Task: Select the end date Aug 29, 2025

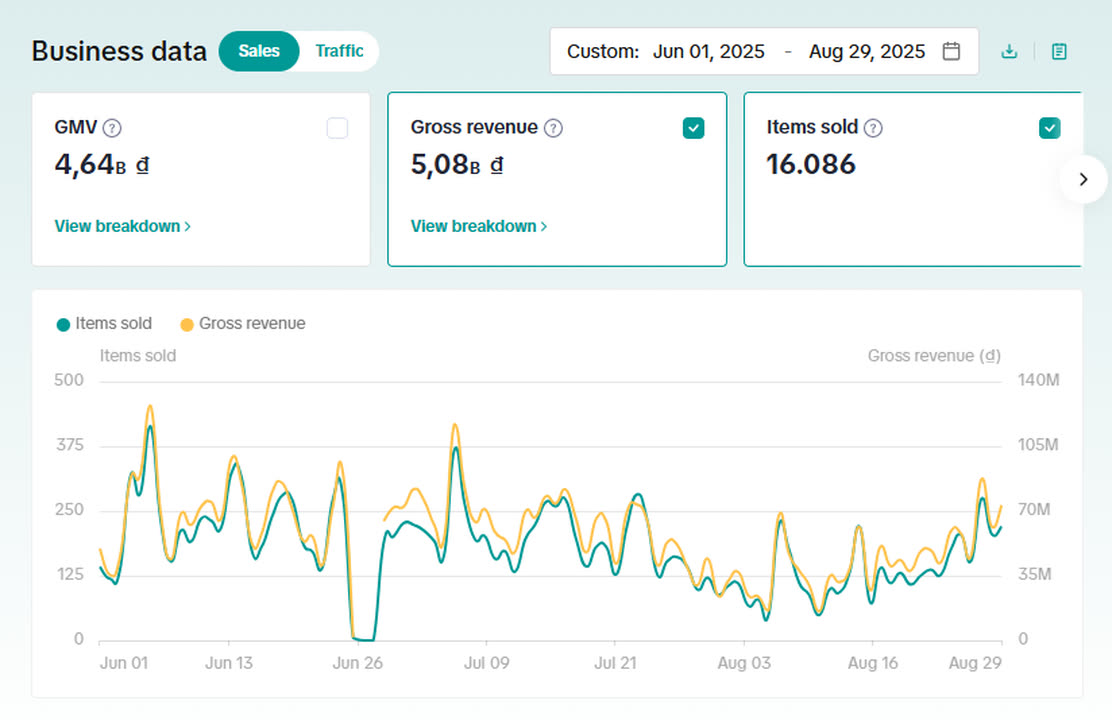Action: (x=867, y=51)
